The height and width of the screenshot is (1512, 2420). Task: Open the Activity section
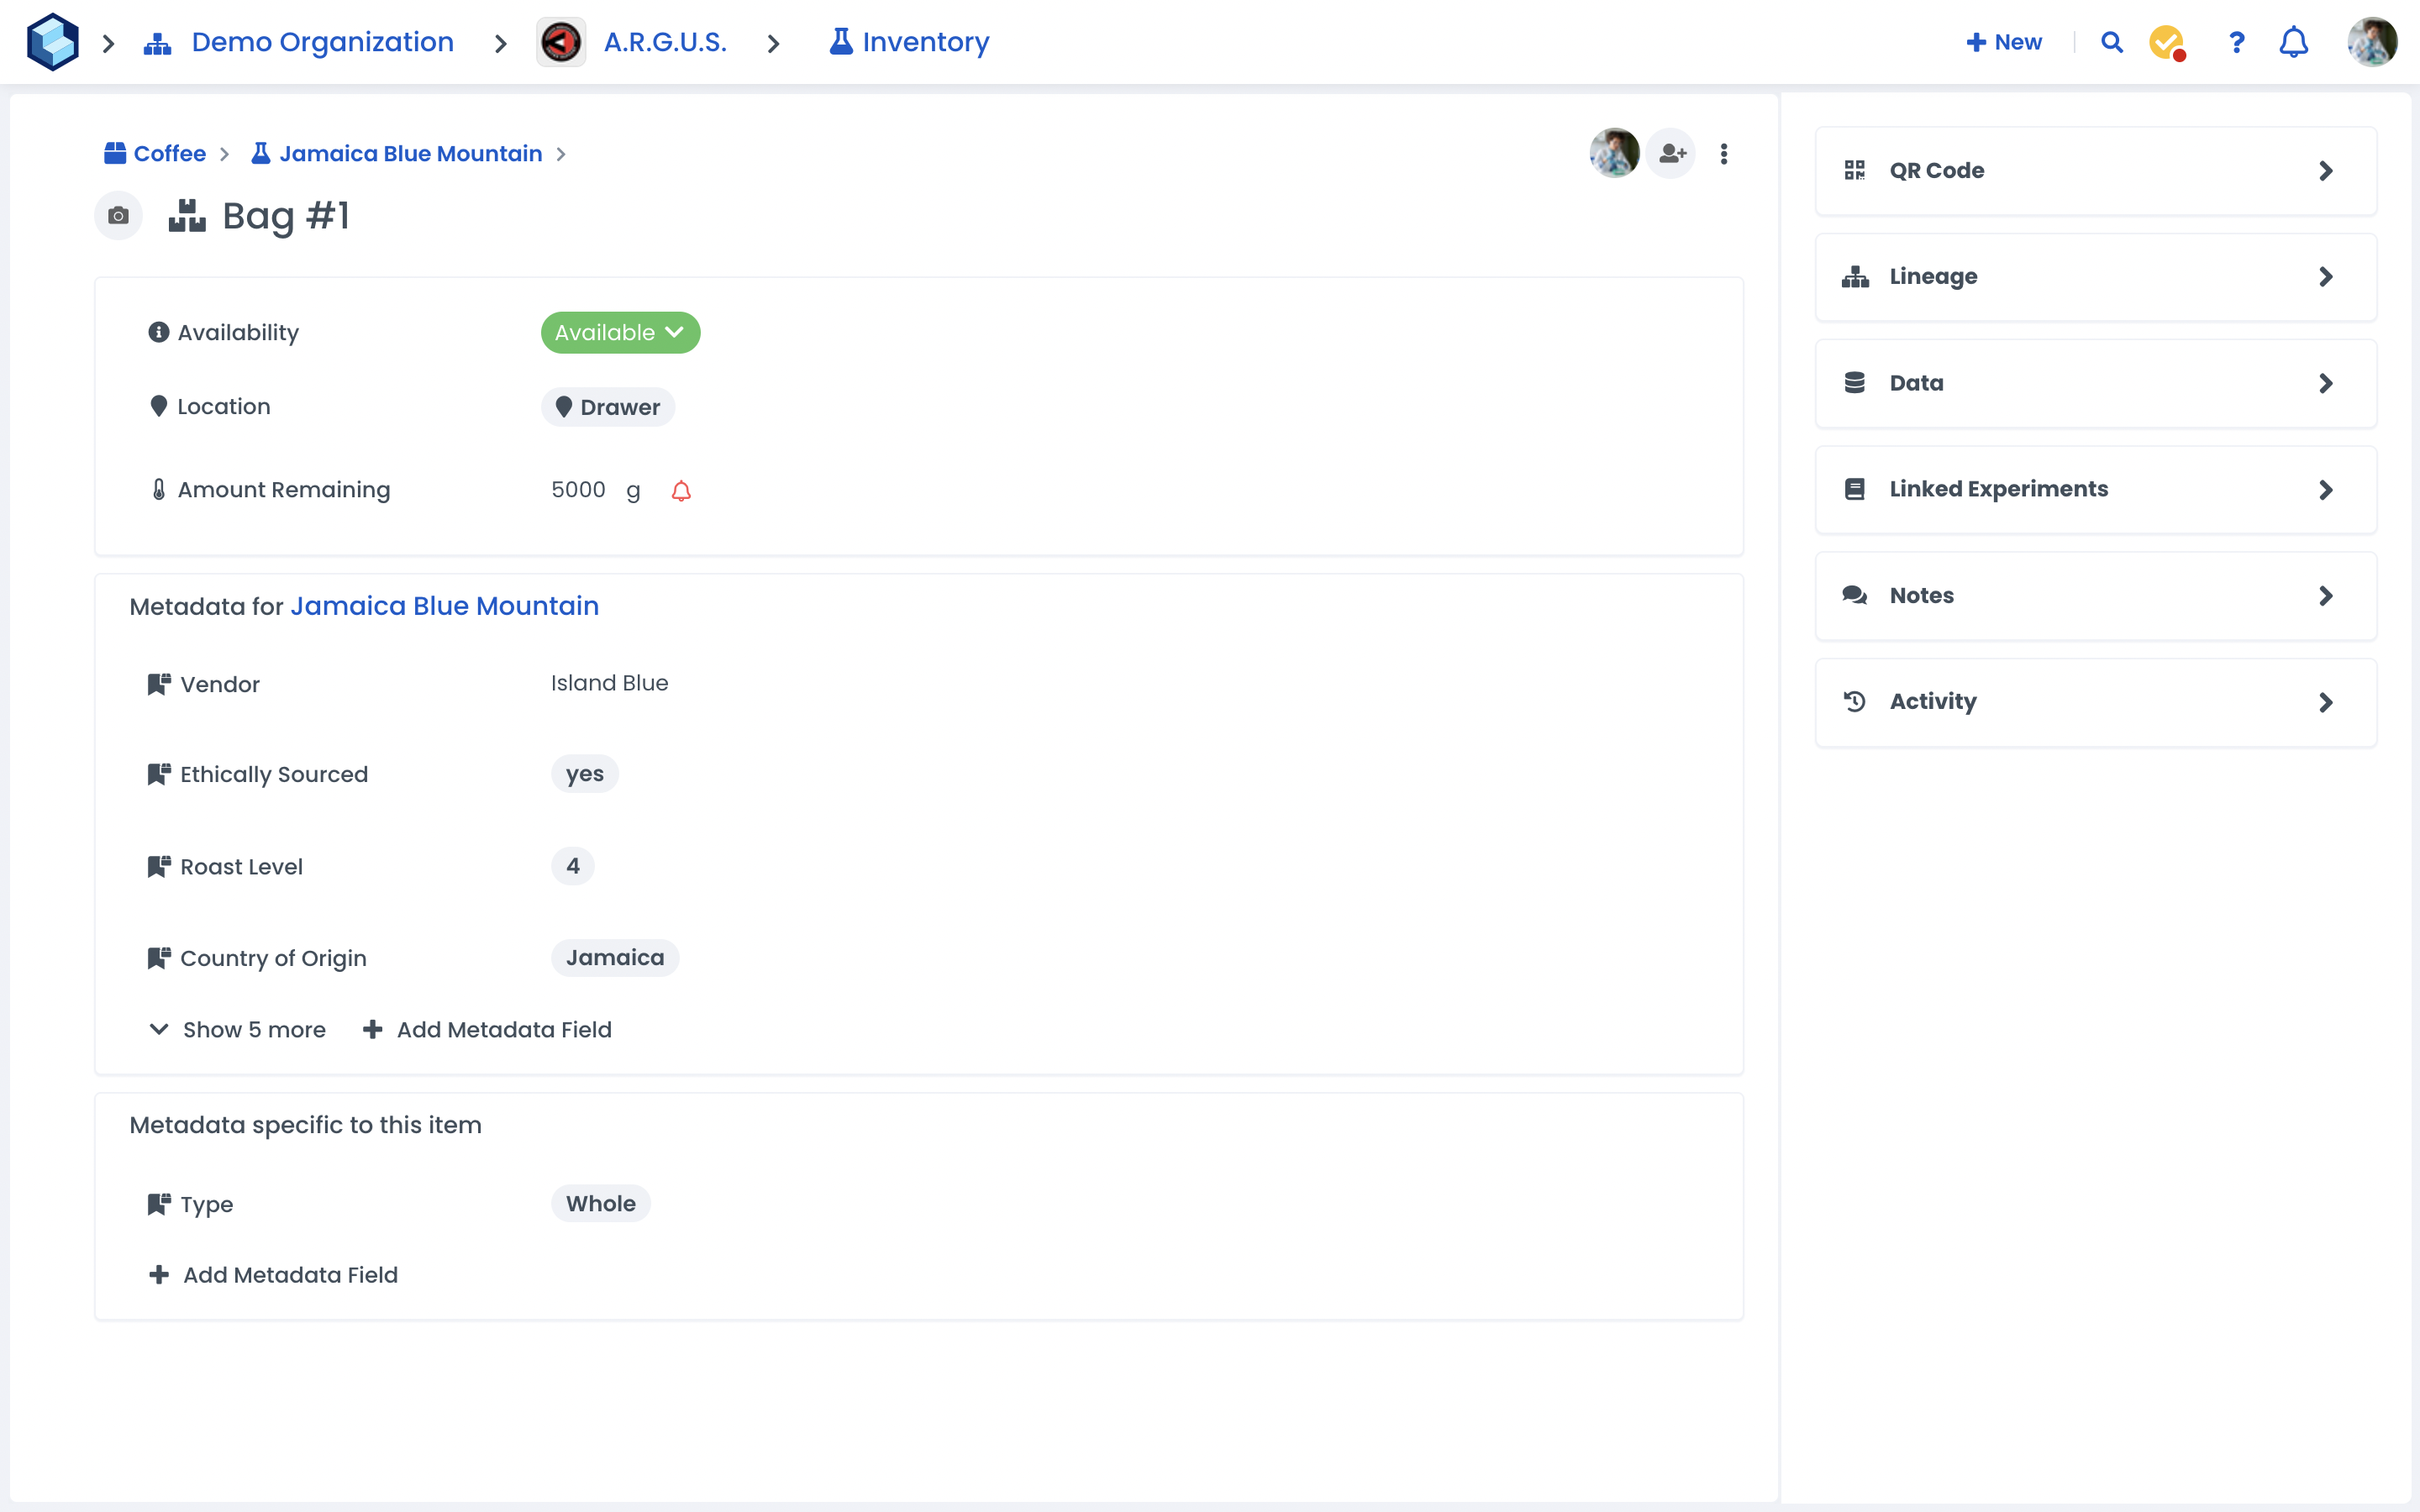[x=2095, y=702]
